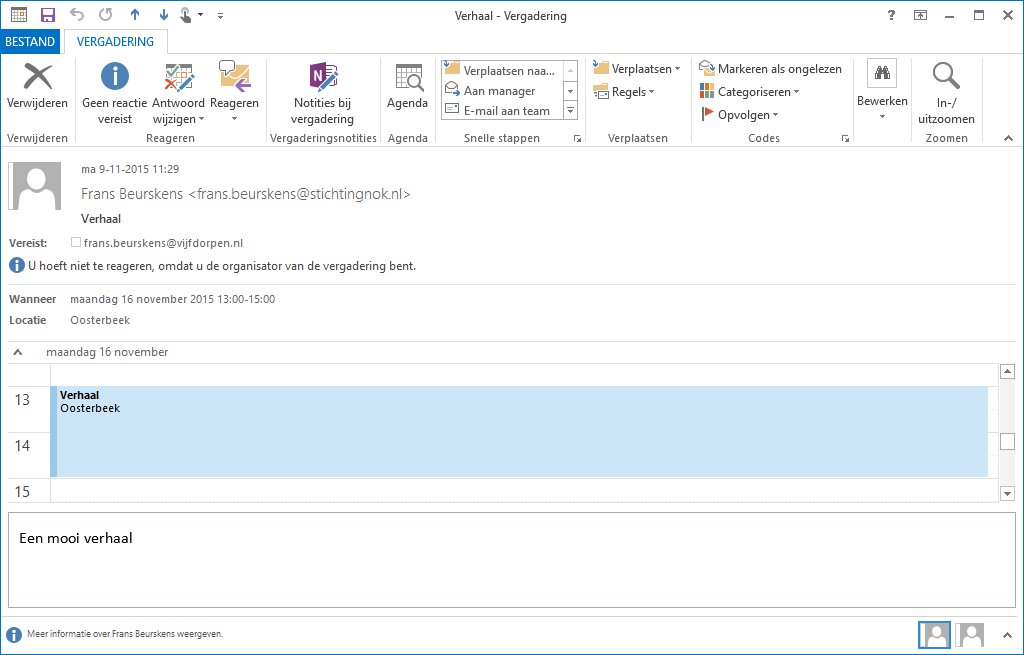Open the Agenda calendar icon
This screenshot has width=1024, height=655.
click(x=407, y=78)
